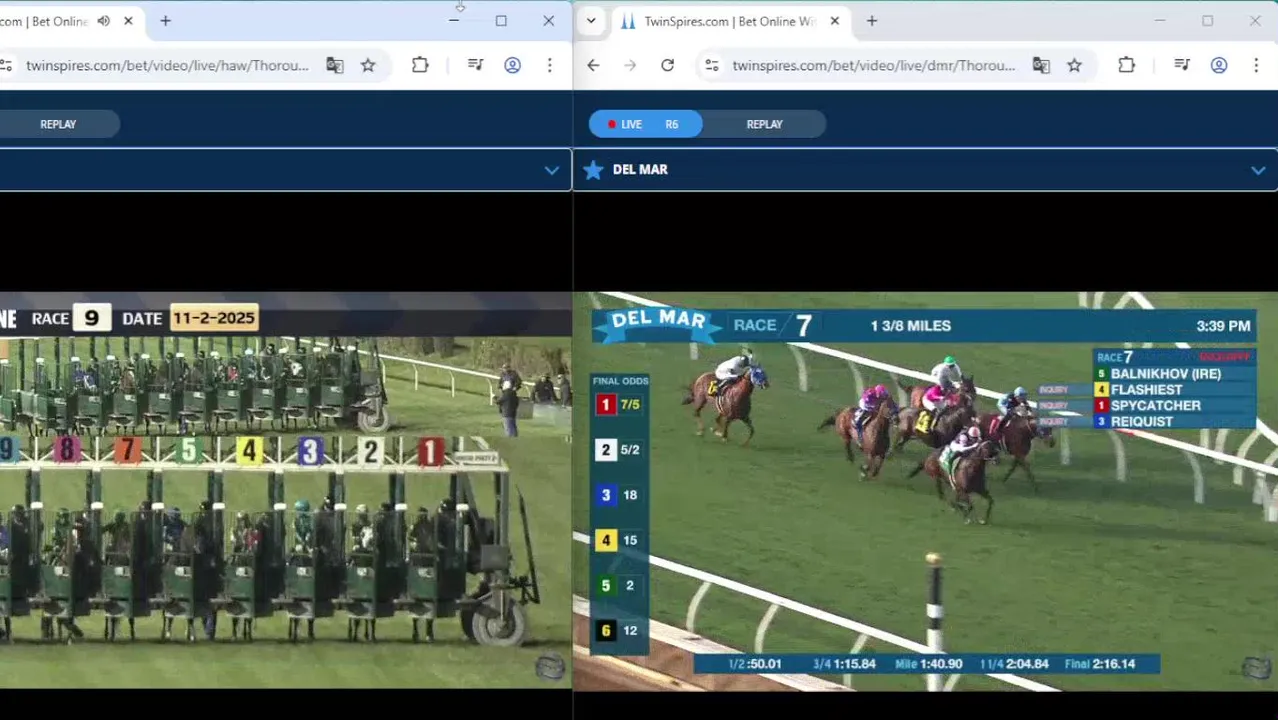Open the Extensions puzzle icon in the left window
Screen dimensions: 1278x720
(x=420, y=65)
